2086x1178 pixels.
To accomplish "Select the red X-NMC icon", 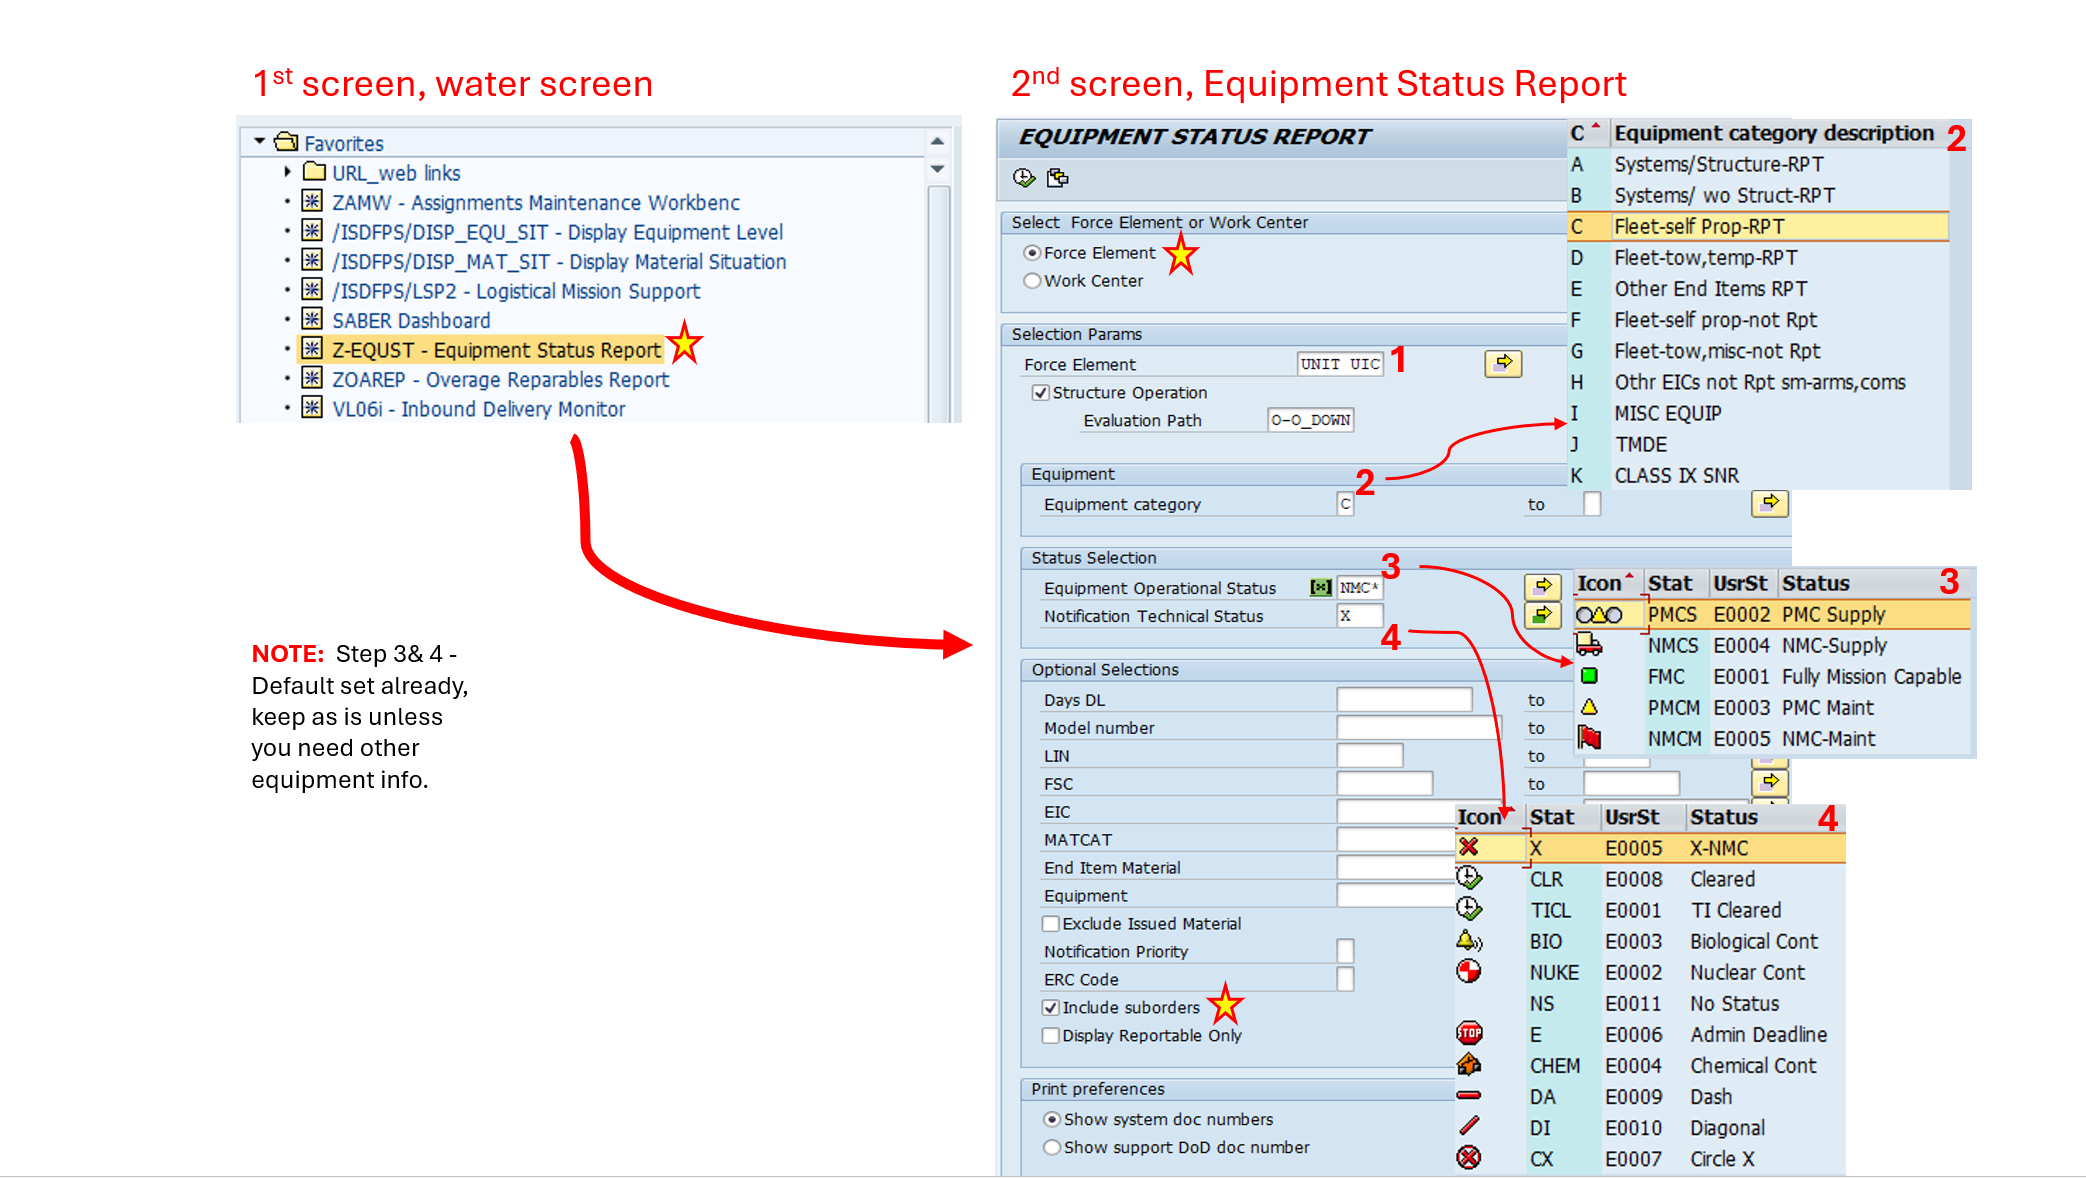I will [1469, 847].
